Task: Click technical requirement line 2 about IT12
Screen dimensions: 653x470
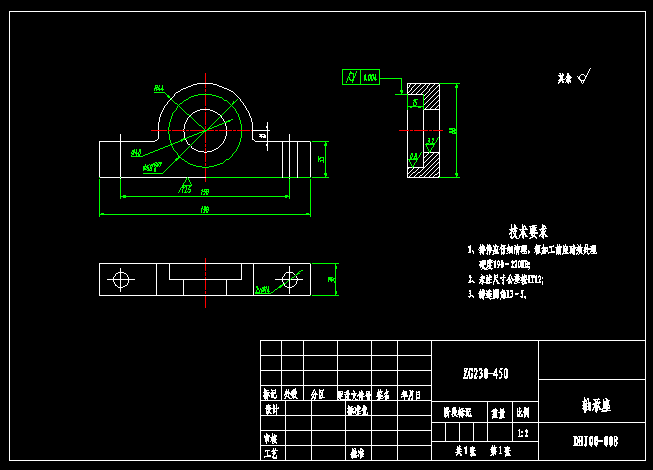Action: coord(506,279)
